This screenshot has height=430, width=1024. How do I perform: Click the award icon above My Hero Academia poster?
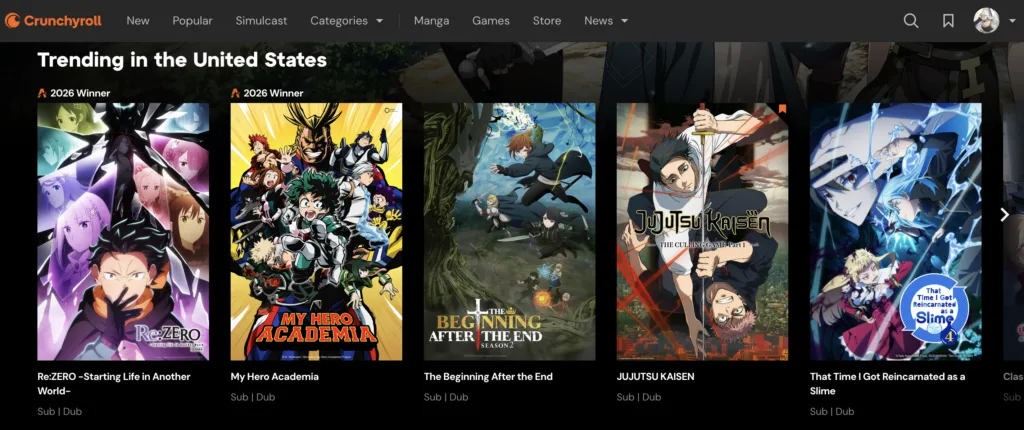tap(236, 93)
